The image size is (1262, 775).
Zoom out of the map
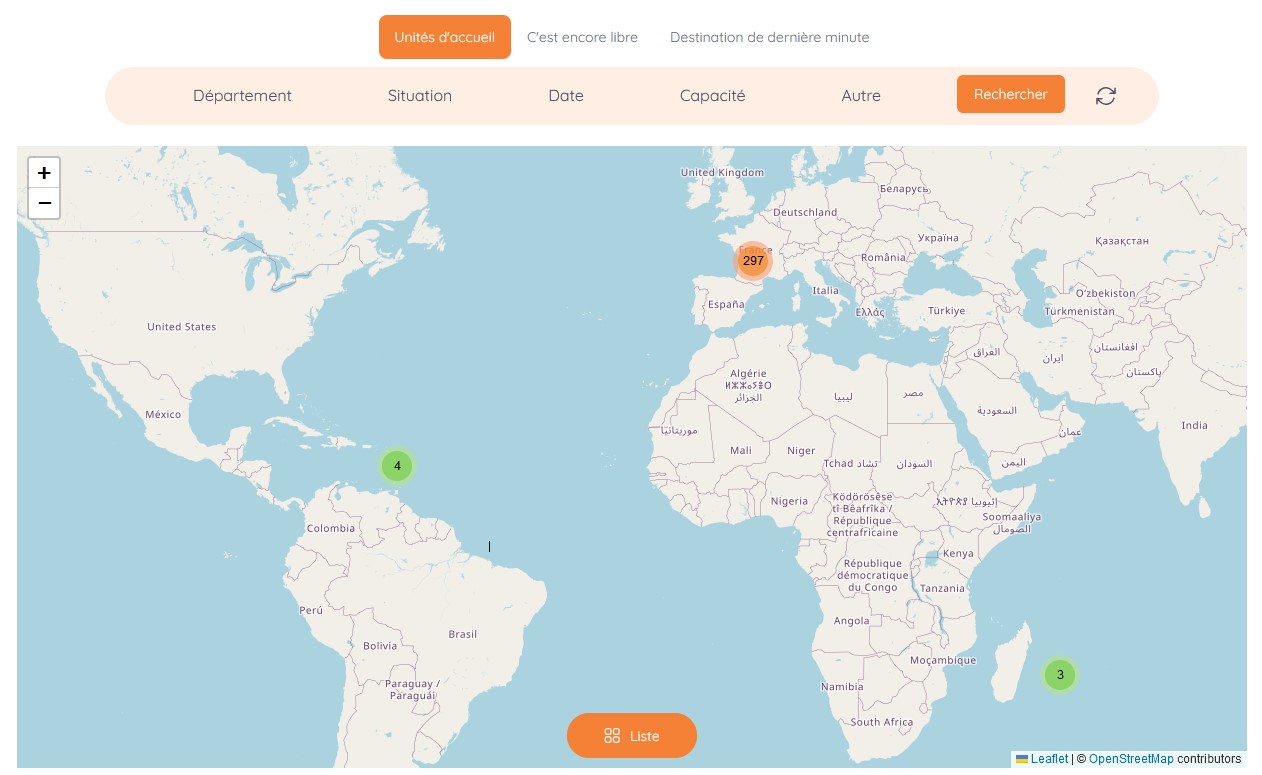click(x=44, y=203)
